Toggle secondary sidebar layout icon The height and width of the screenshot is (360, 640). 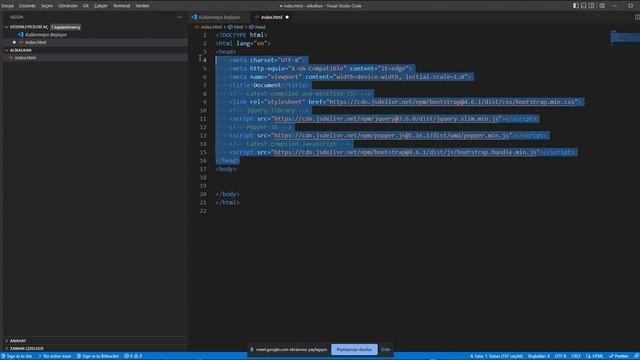[591, 6]
